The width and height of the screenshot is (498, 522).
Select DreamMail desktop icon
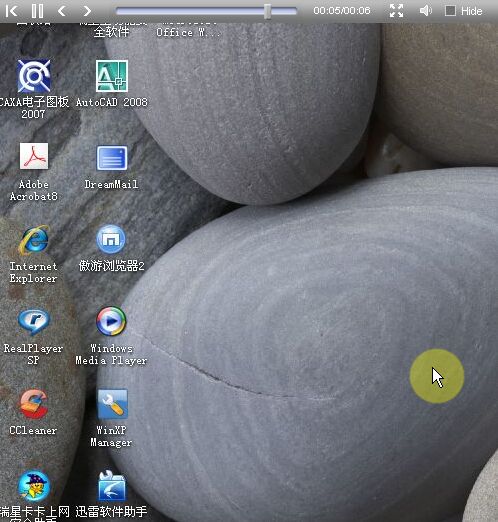pyautogui.click(x=112, y=158)
